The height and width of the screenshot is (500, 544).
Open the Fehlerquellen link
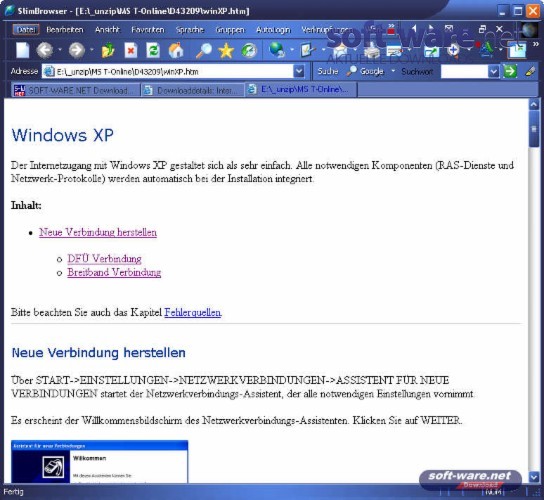coord(193,312)
